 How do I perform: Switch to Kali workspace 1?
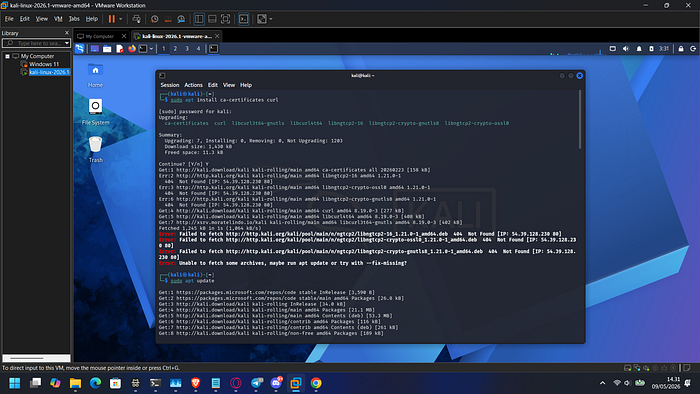click(x=163, y=49)
